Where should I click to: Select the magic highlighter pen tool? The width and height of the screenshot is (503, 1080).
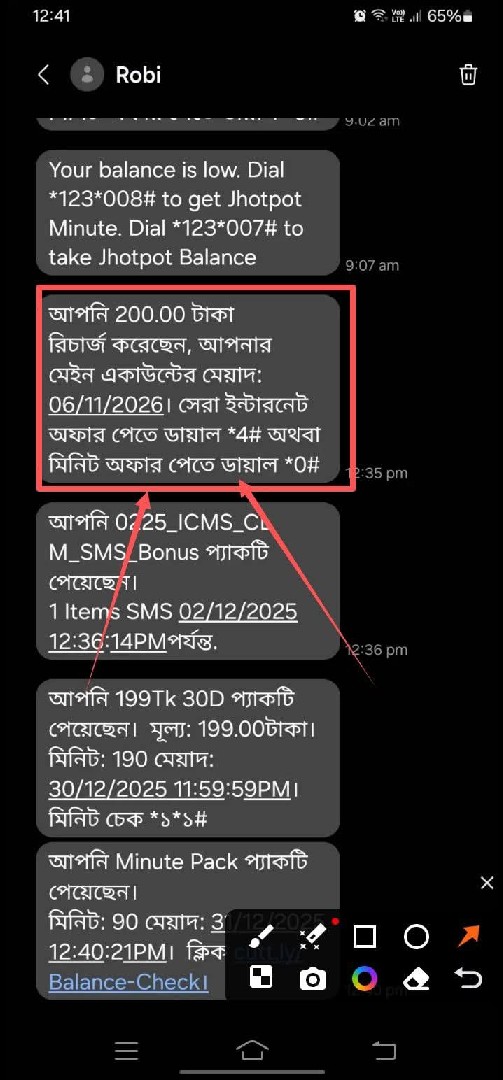click(x=313, y=936)
